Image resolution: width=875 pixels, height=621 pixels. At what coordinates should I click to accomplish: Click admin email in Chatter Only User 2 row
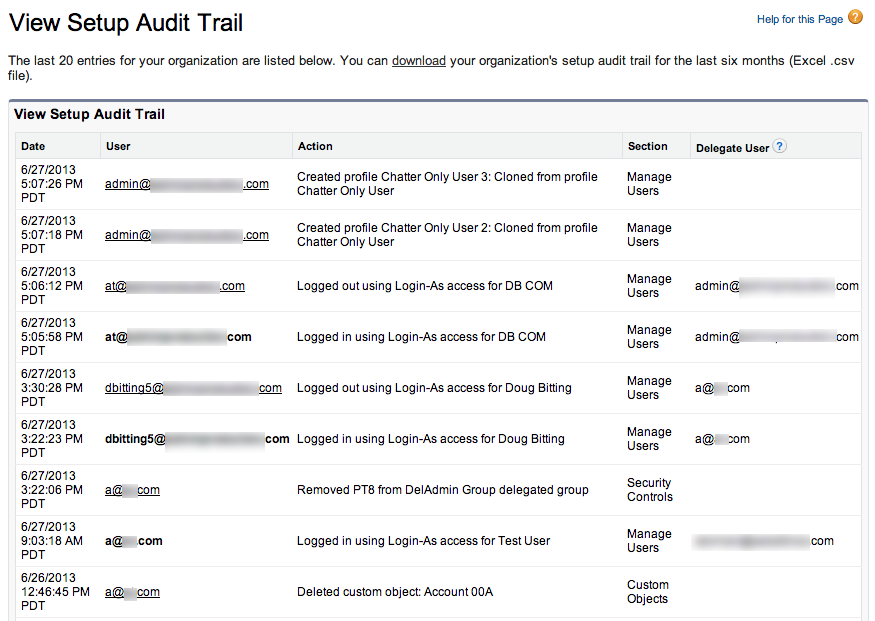186,235
